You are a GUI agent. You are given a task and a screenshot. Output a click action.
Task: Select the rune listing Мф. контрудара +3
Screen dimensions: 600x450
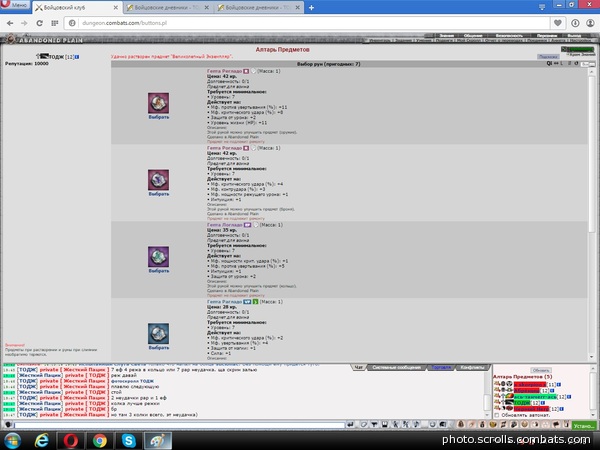158,194
